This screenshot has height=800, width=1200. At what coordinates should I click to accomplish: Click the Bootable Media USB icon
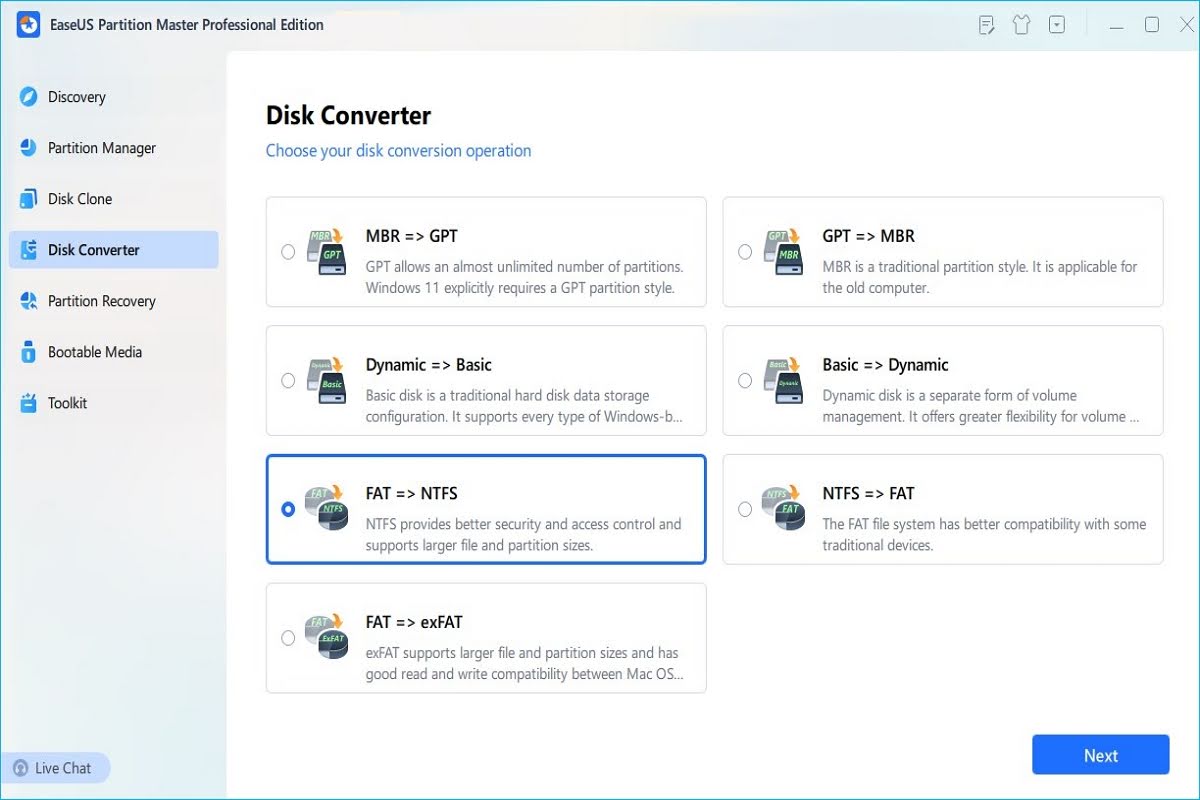[28, 352]
